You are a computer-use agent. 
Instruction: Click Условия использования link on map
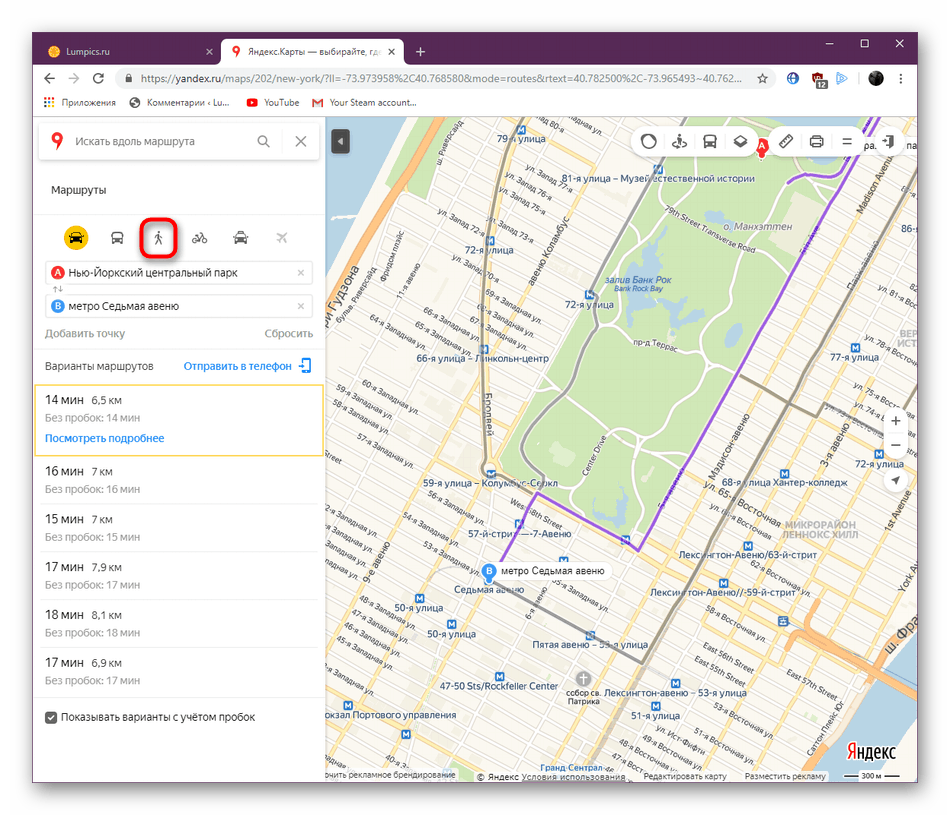coord(573,776)
